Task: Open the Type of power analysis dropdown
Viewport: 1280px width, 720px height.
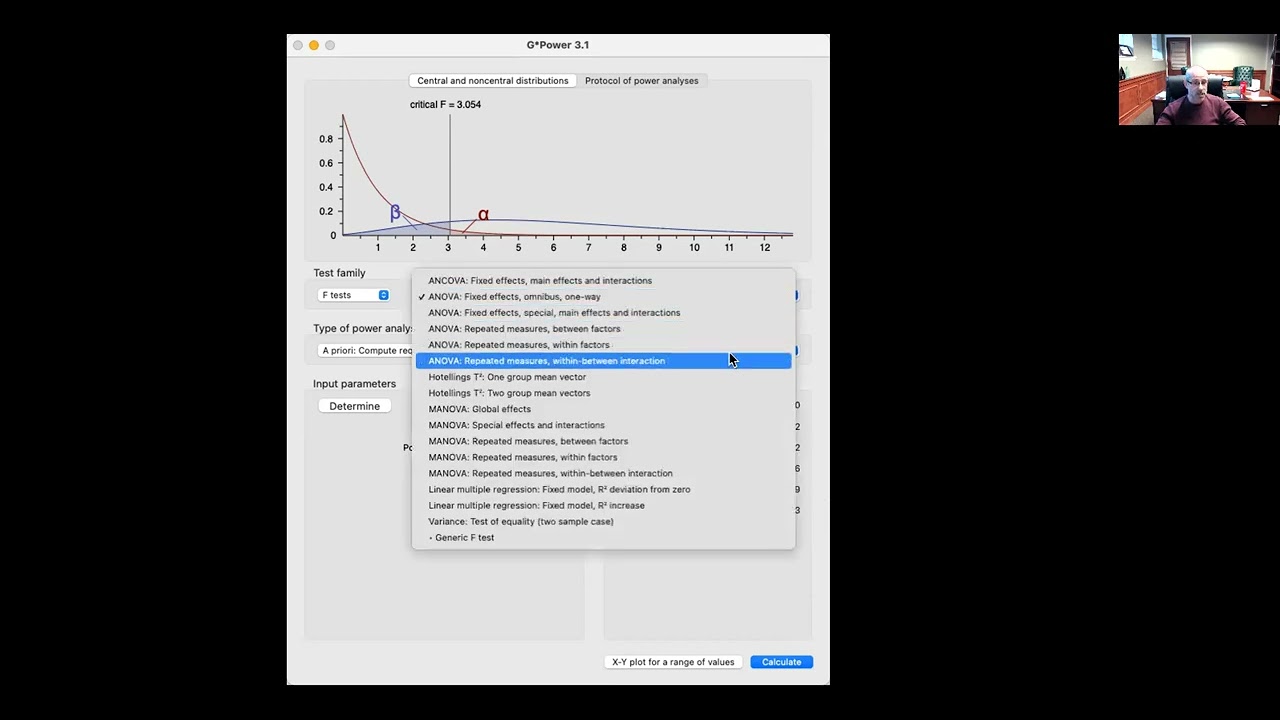Action: [366, 351]
